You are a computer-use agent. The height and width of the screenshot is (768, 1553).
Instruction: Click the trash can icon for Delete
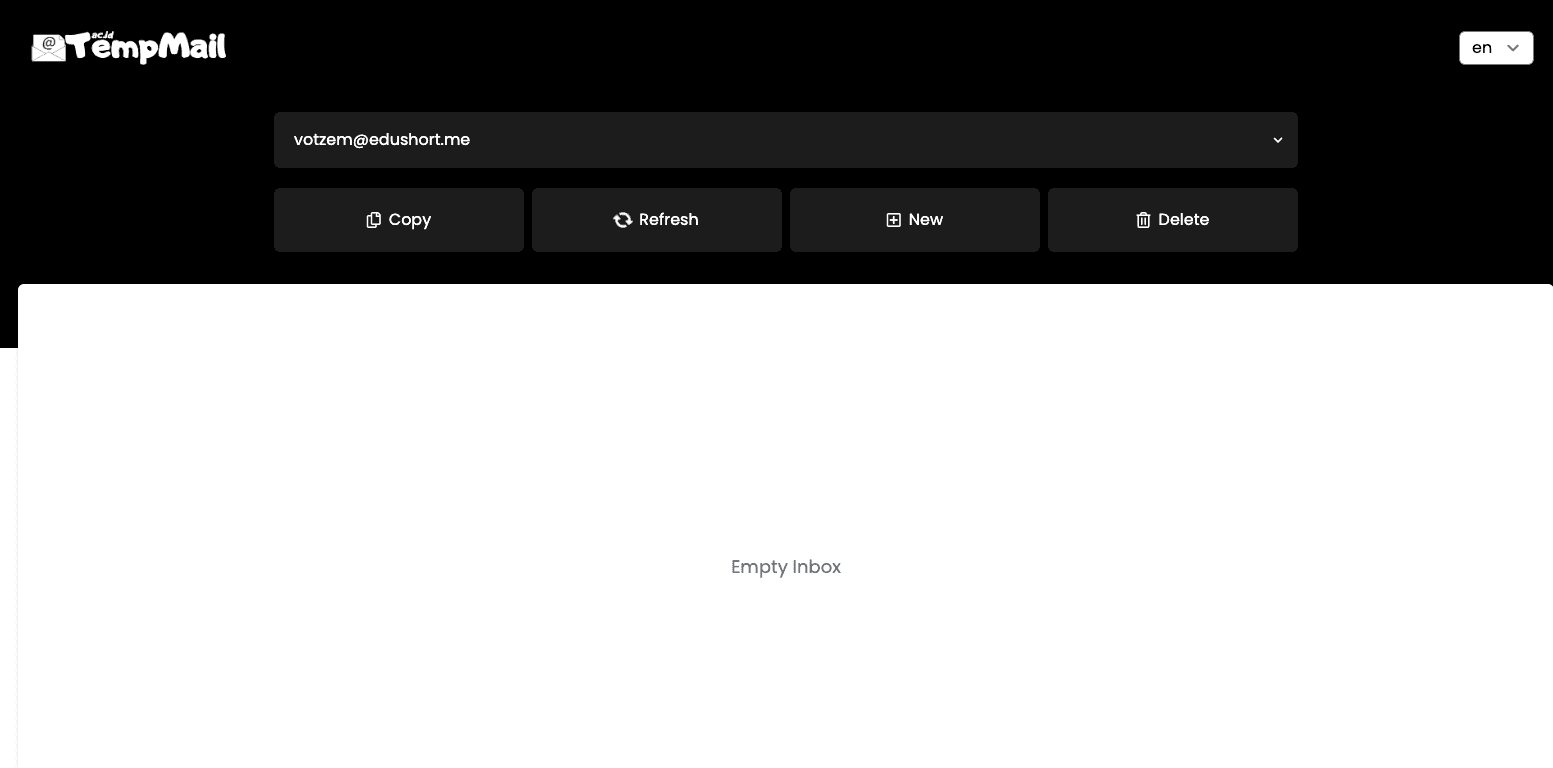point(1143,220)
